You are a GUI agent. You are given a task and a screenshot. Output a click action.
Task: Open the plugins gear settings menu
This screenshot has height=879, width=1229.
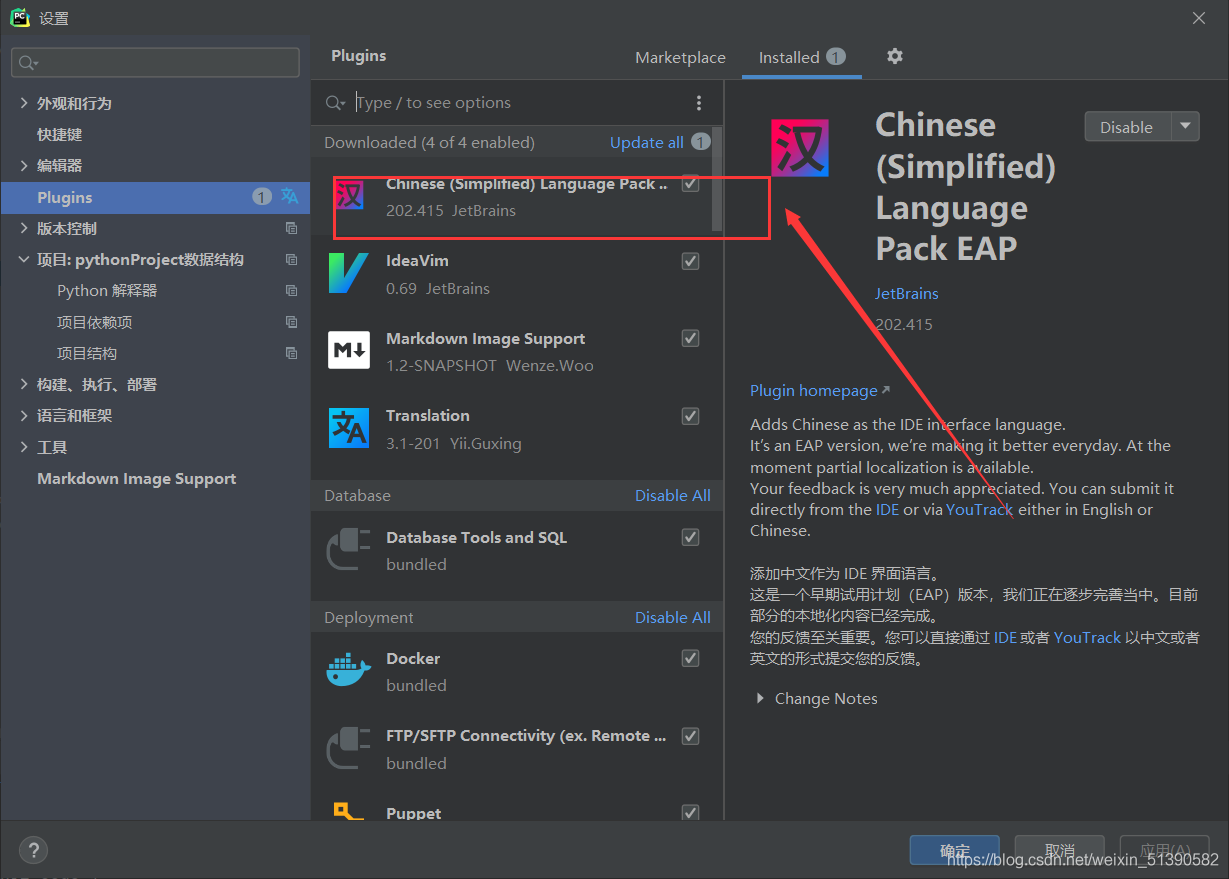[895, 56]
